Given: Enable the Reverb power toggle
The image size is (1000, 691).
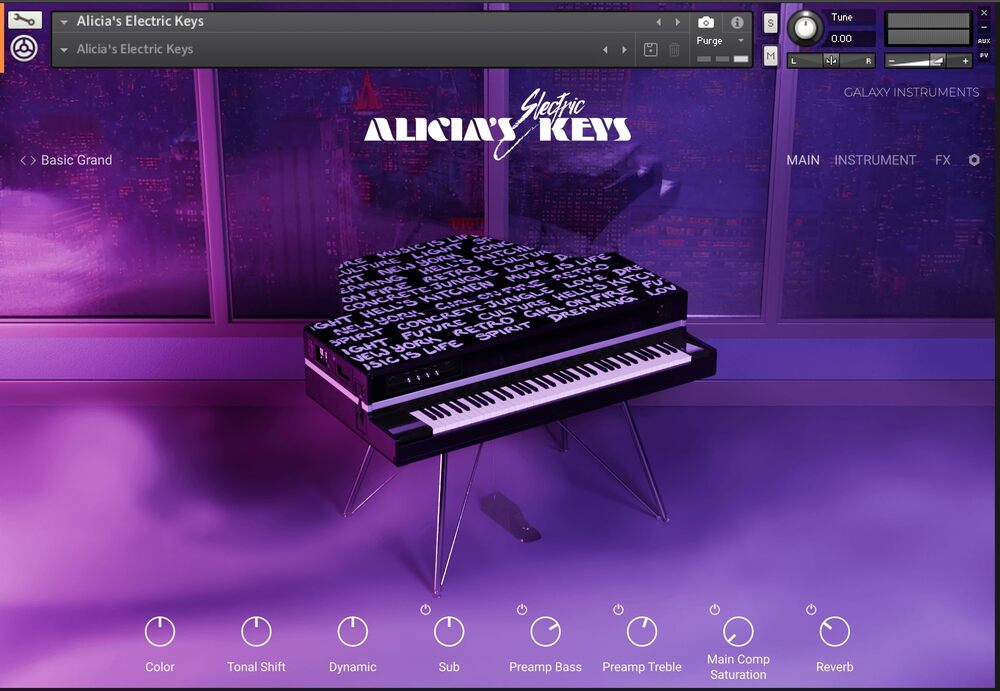Looking at the screenshot, I should point(810,608).
